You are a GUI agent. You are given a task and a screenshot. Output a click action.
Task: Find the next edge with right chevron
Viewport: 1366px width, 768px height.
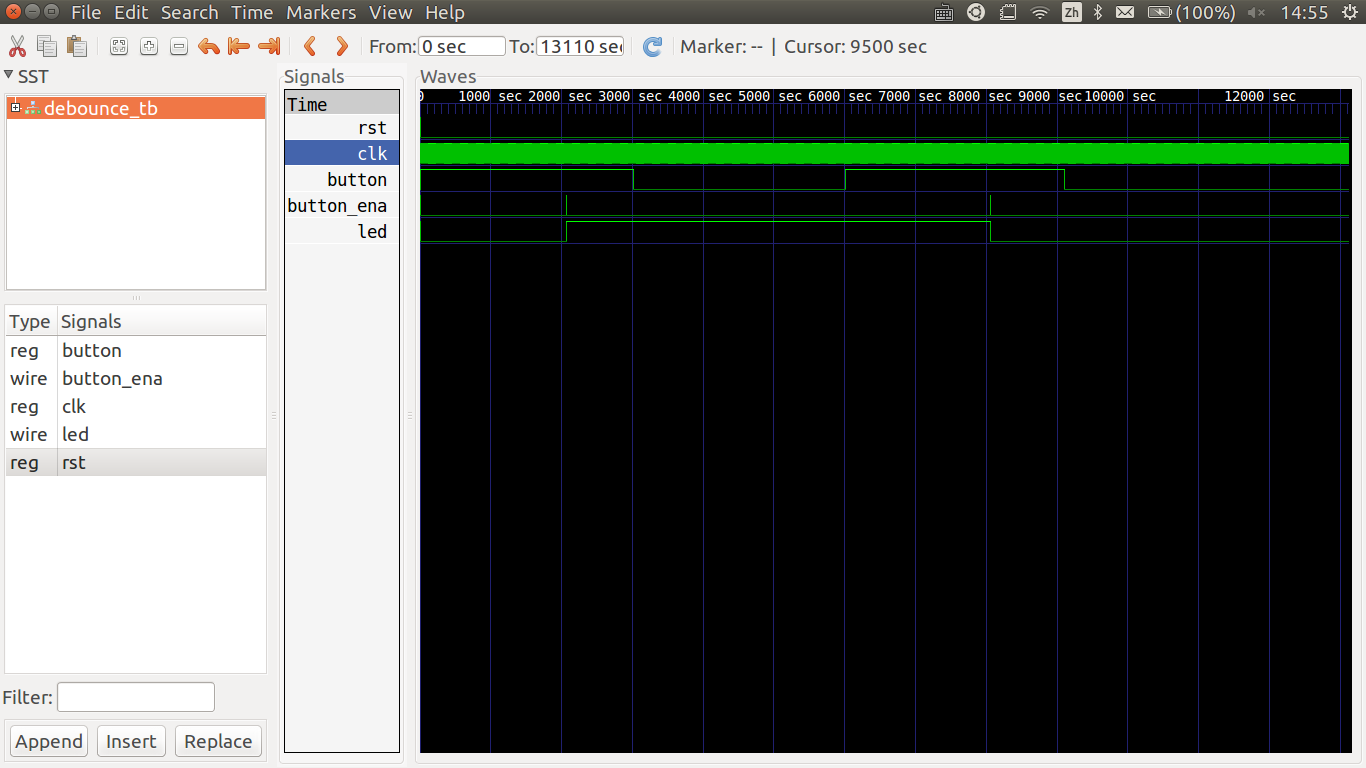pos(341,46)
